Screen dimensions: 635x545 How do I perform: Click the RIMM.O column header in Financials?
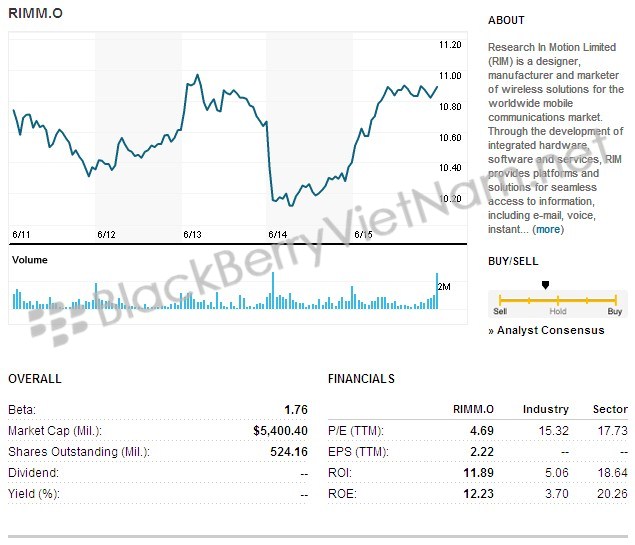pos(474,409)
